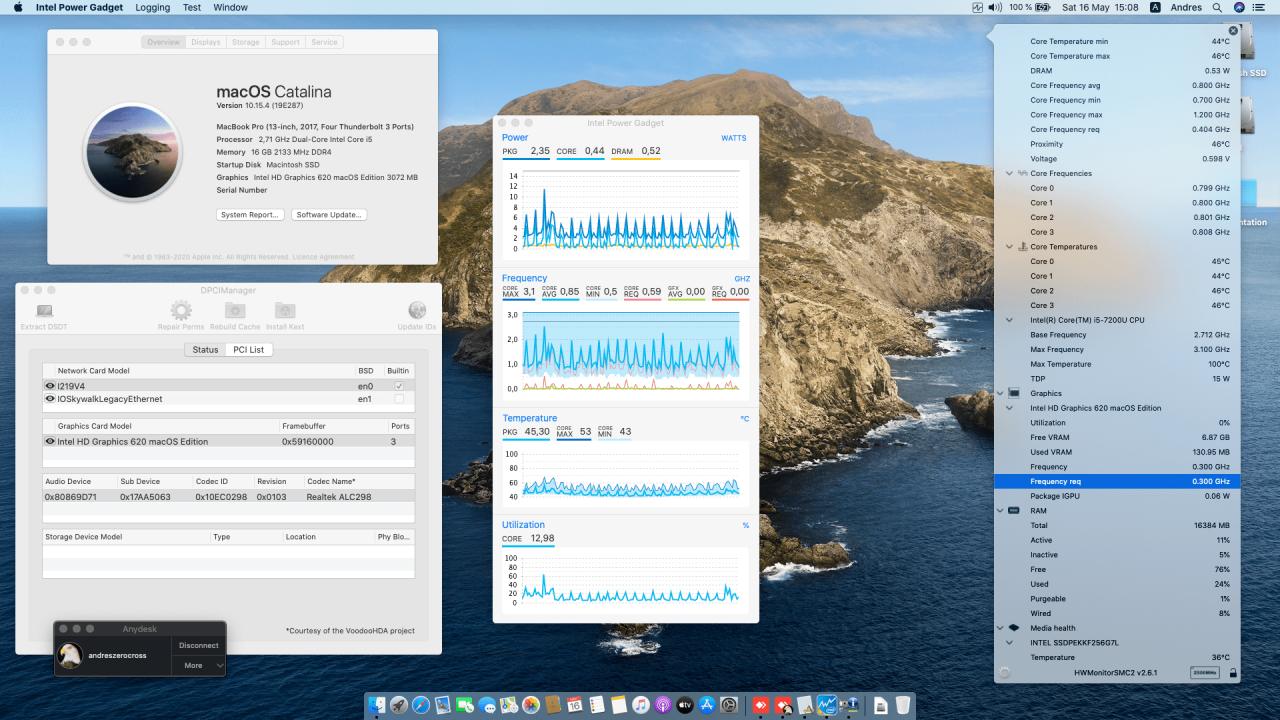Image resolution: width=1280 pixels, height=720 pixels.
Task: Click Disconnect in the Anydesk window
Action: coord(199,645)
